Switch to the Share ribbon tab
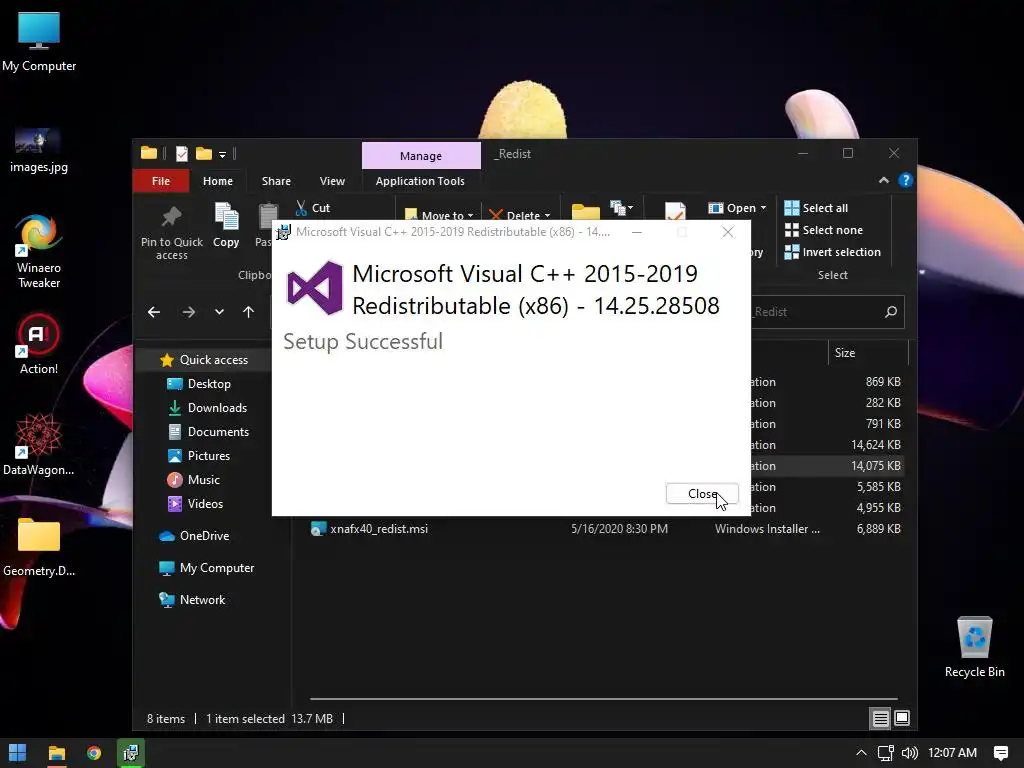Image resolution: width=1024 pixels, height=768 pixels. click(x=276, y=181)
